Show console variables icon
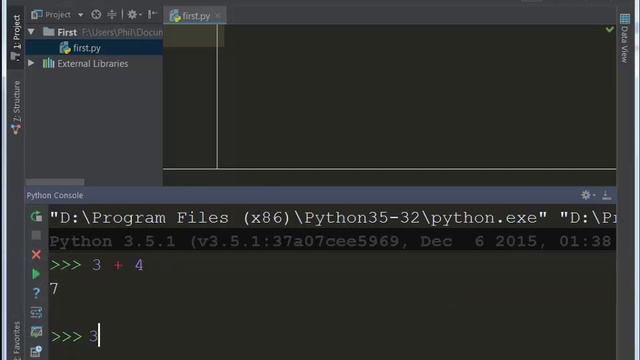This screenshot has width=640, height=360. pos(36,331)
